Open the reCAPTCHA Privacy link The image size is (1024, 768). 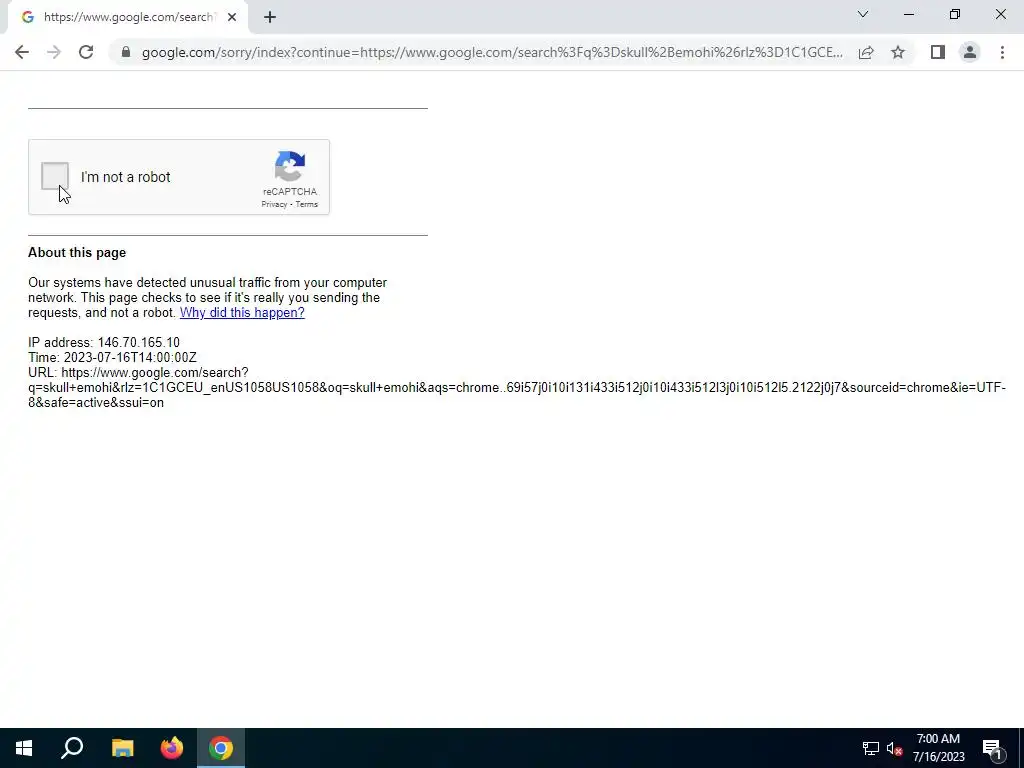[274, 204]
